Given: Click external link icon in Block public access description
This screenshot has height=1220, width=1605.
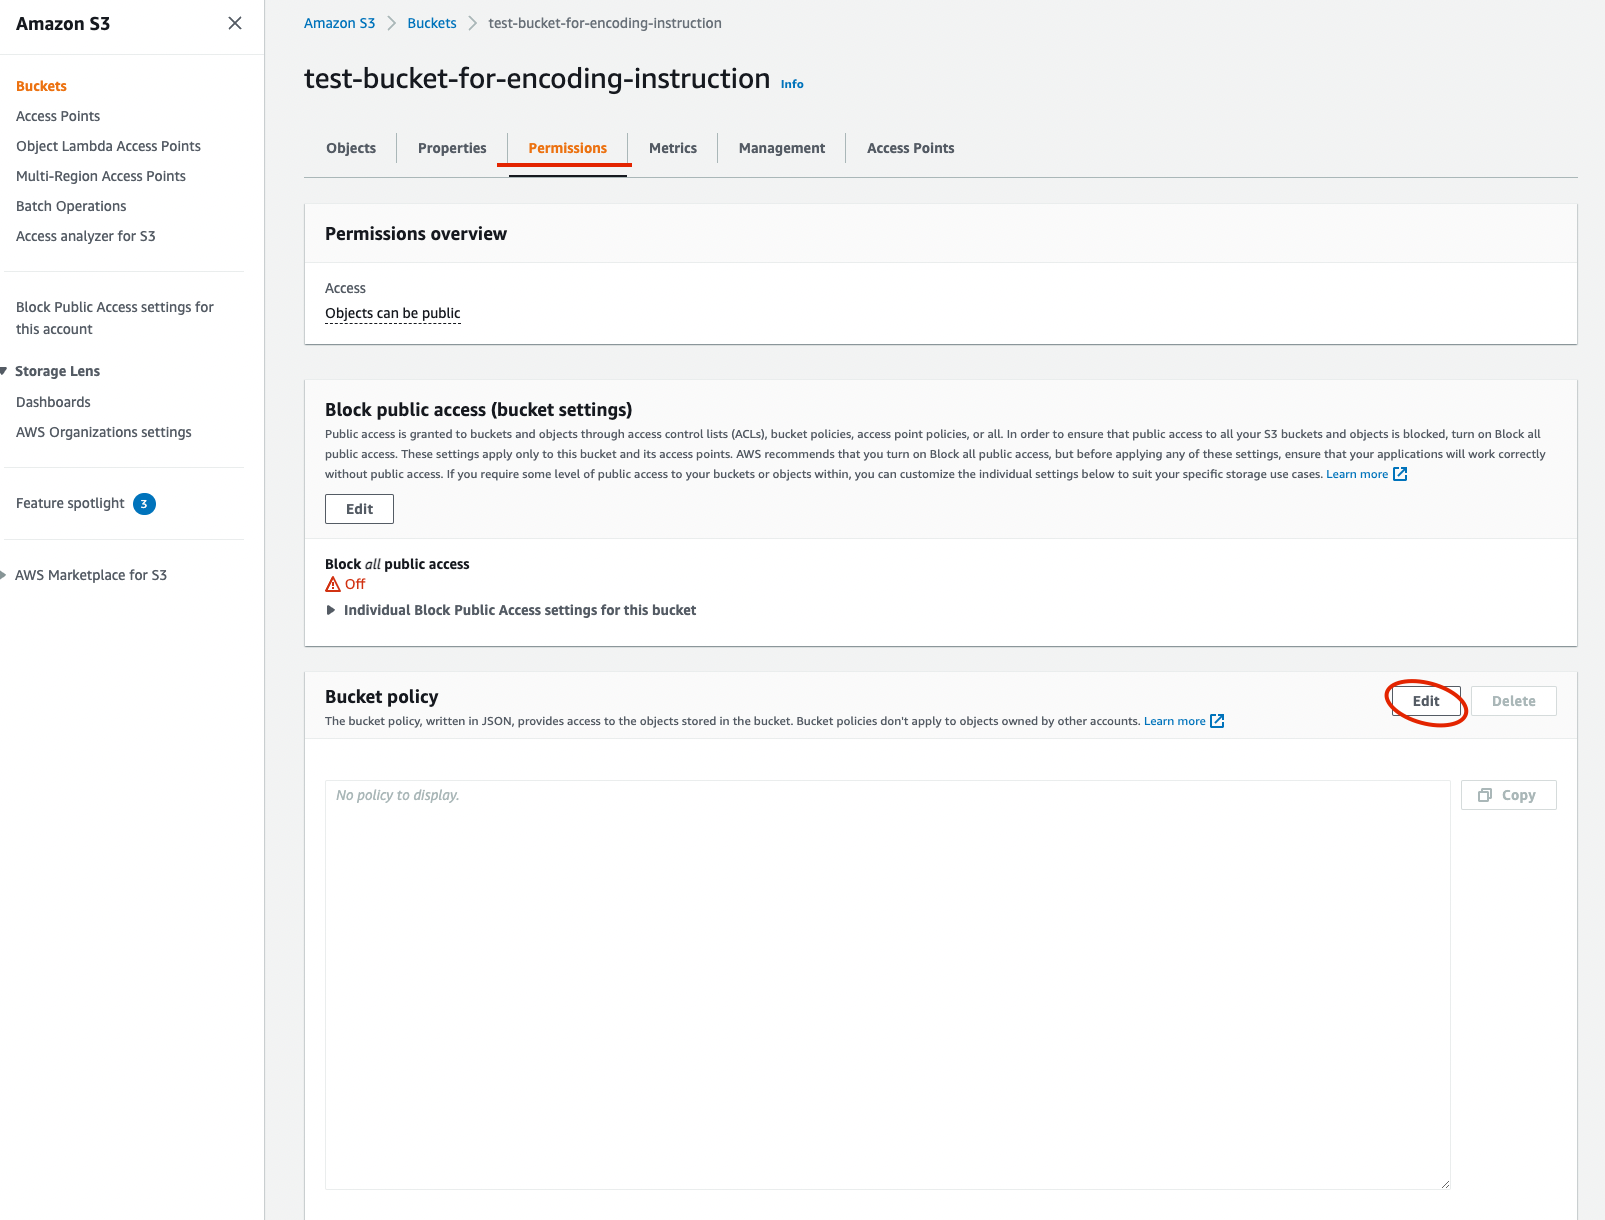Looking at the screenshot, I should [1400, 474].
